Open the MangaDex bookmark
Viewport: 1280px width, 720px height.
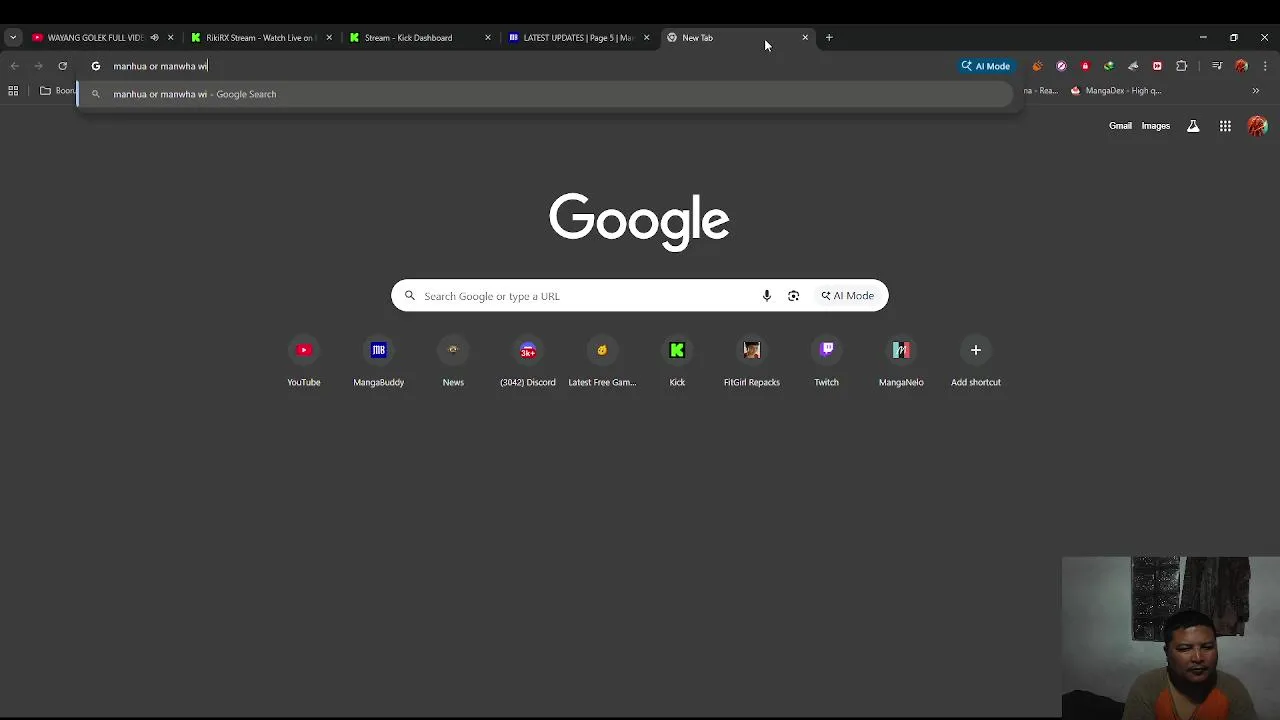1116,91
